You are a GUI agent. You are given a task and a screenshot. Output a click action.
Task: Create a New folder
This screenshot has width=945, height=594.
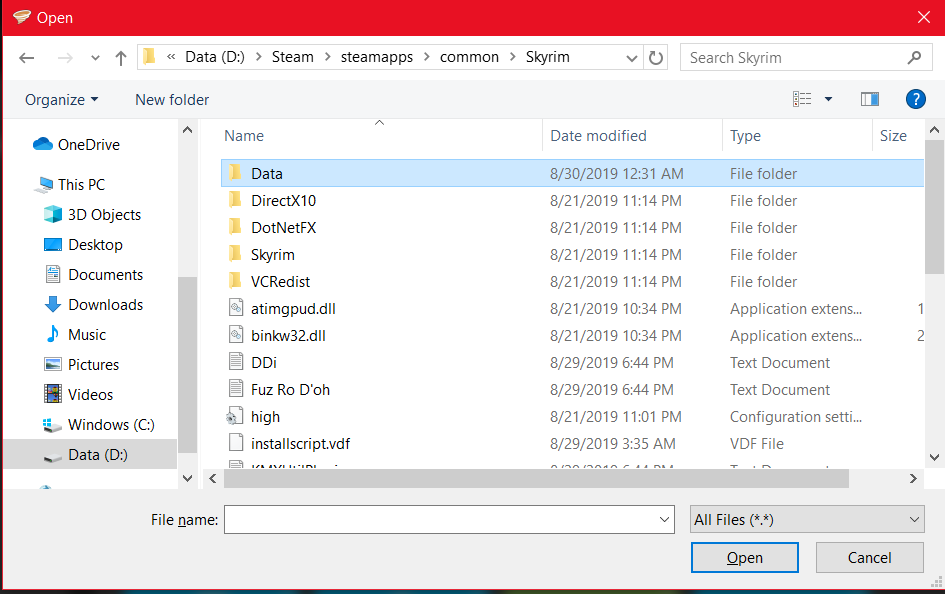[172, 99]
